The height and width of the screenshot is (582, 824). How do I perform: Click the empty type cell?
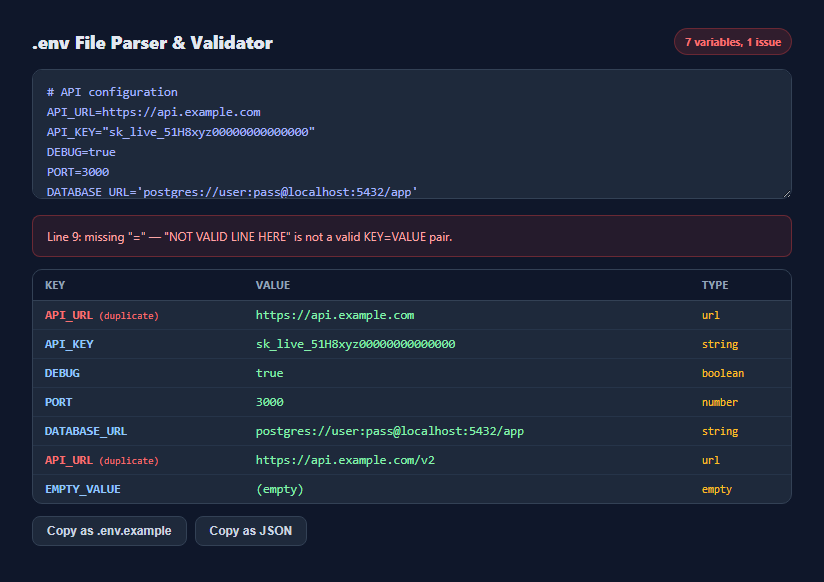pos(717,489)
